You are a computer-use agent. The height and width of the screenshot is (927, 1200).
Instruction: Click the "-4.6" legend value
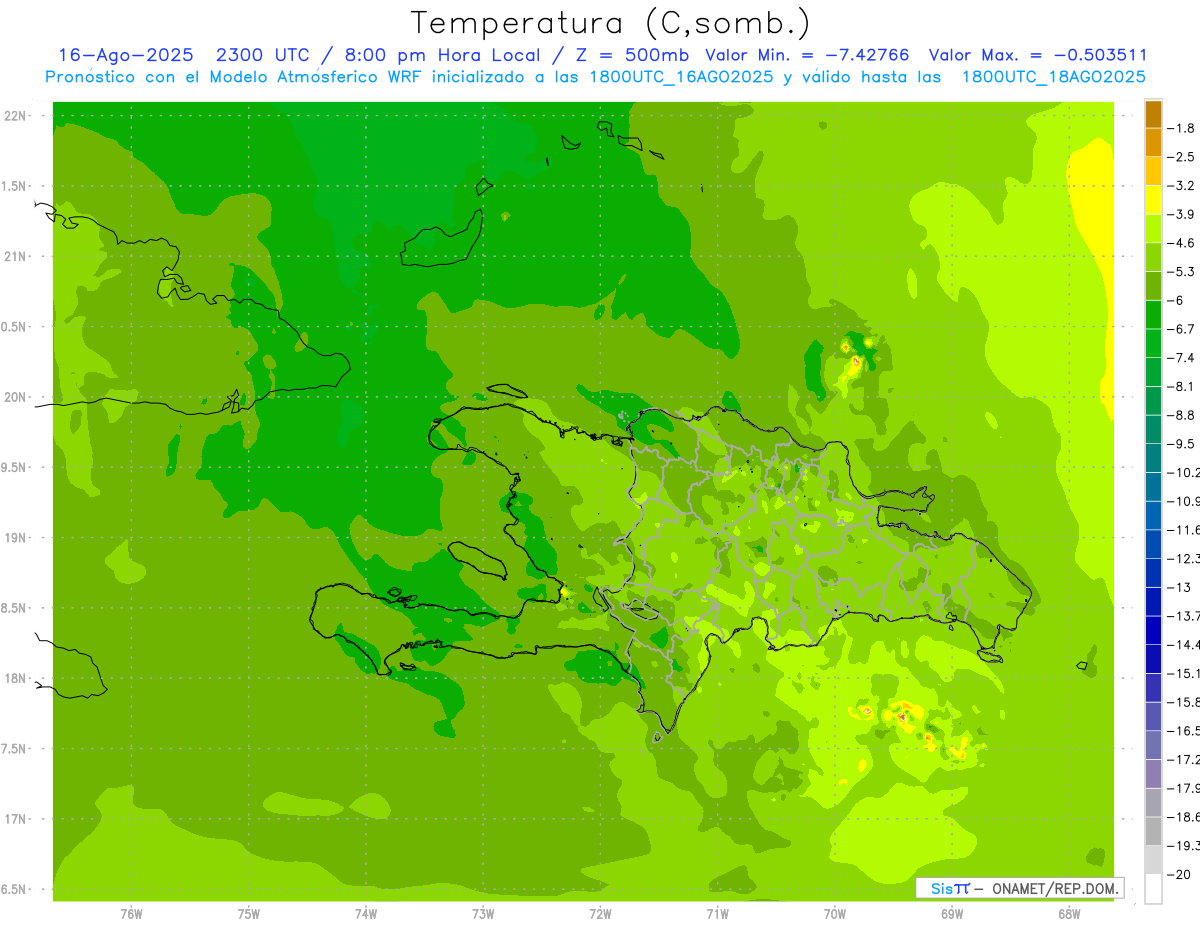pos(1182,243)
